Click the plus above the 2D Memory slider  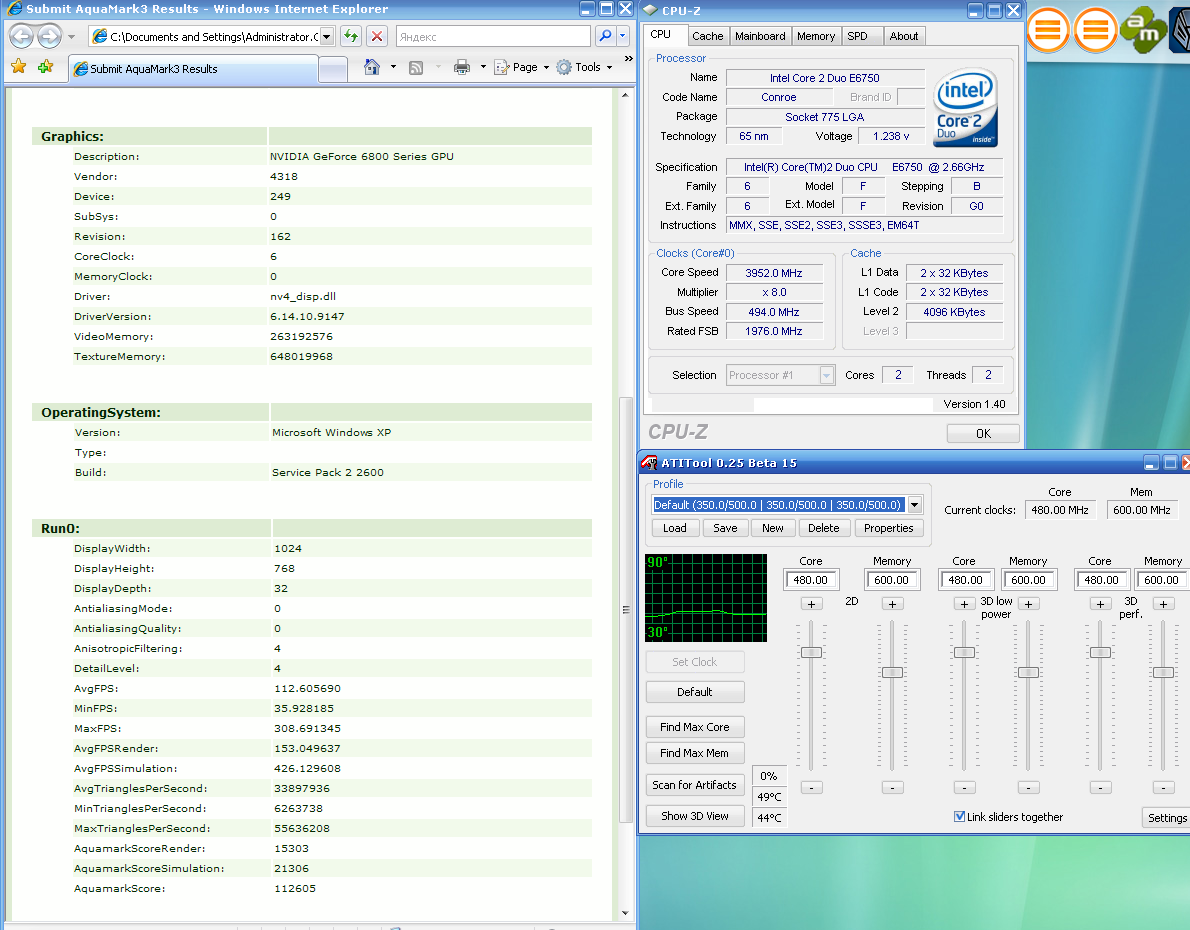coord(892,604)
